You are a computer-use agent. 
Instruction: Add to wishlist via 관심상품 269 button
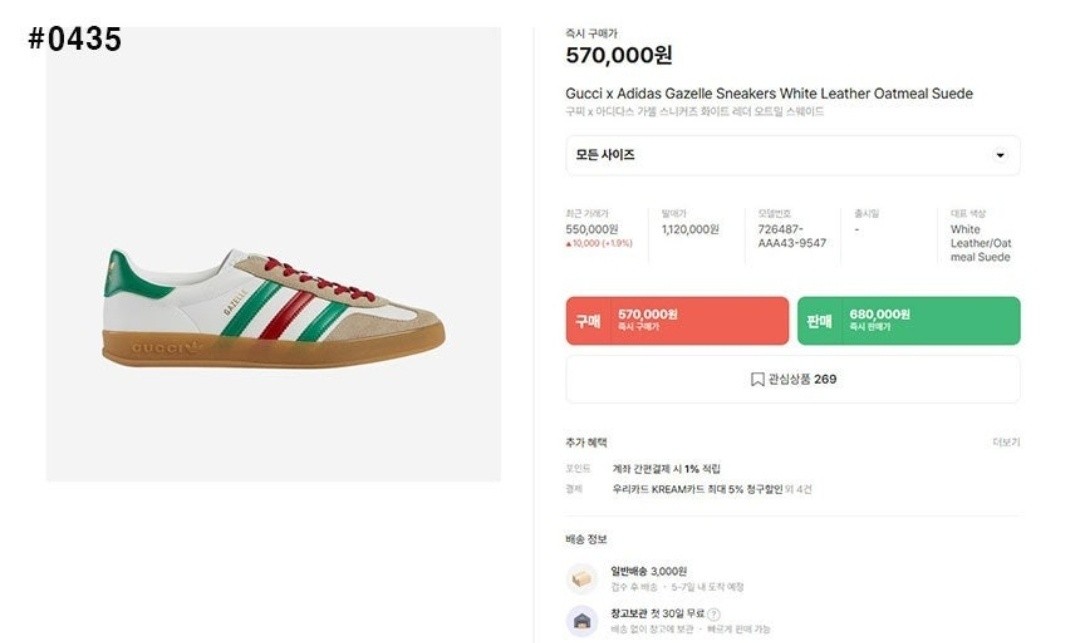793,380
